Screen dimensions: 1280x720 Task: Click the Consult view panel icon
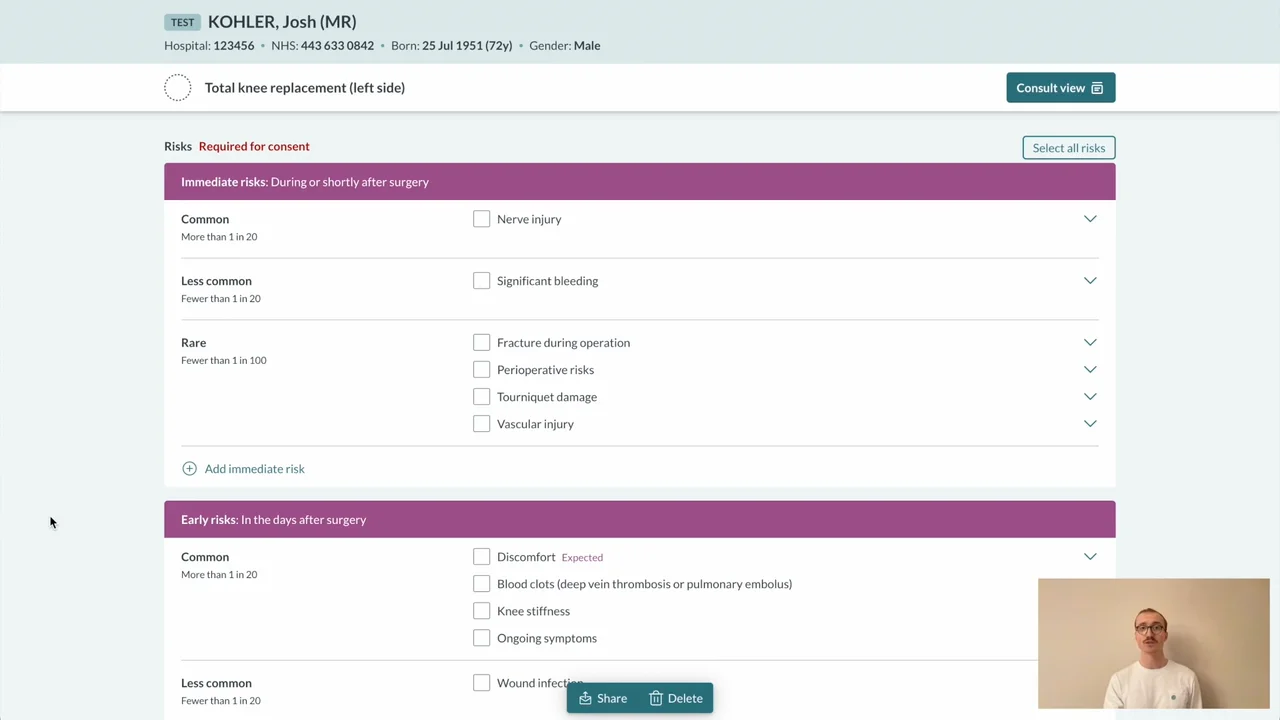(x=1097, y=88)
